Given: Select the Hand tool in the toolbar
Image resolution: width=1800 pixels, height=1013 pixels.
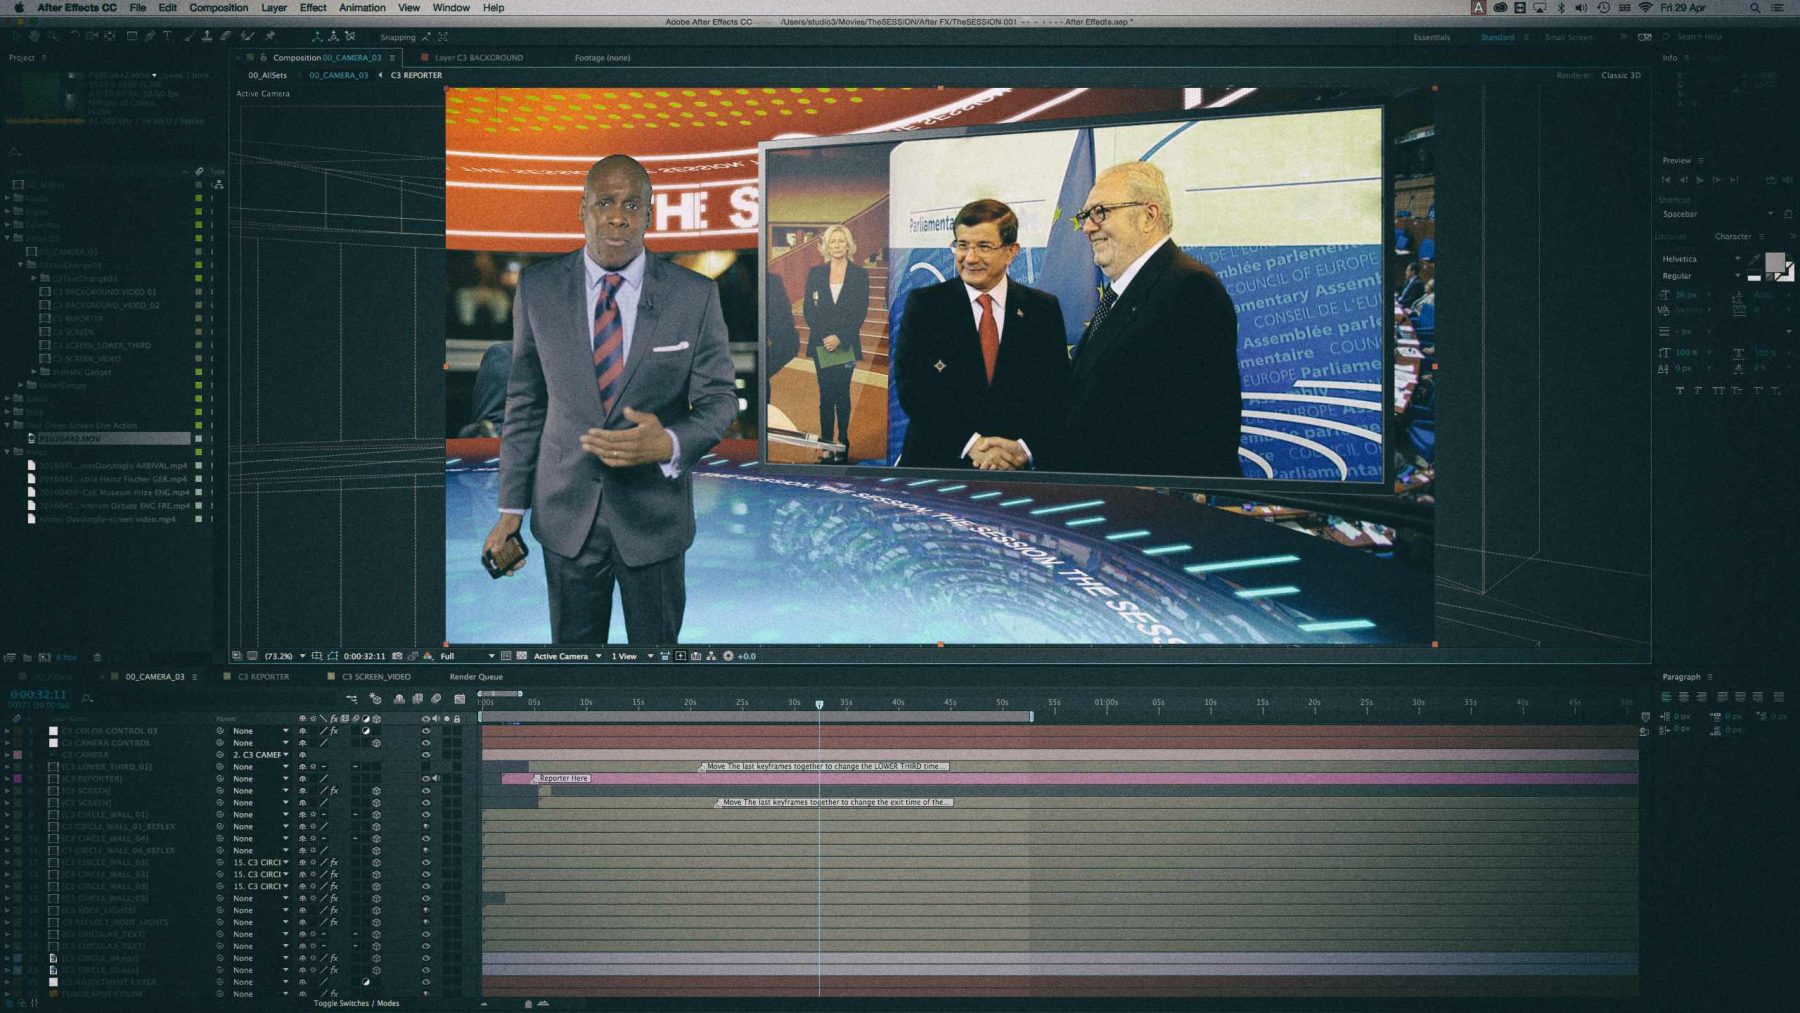Looking at the screenshot, I should pyautogui.click(x=34, y=37).
